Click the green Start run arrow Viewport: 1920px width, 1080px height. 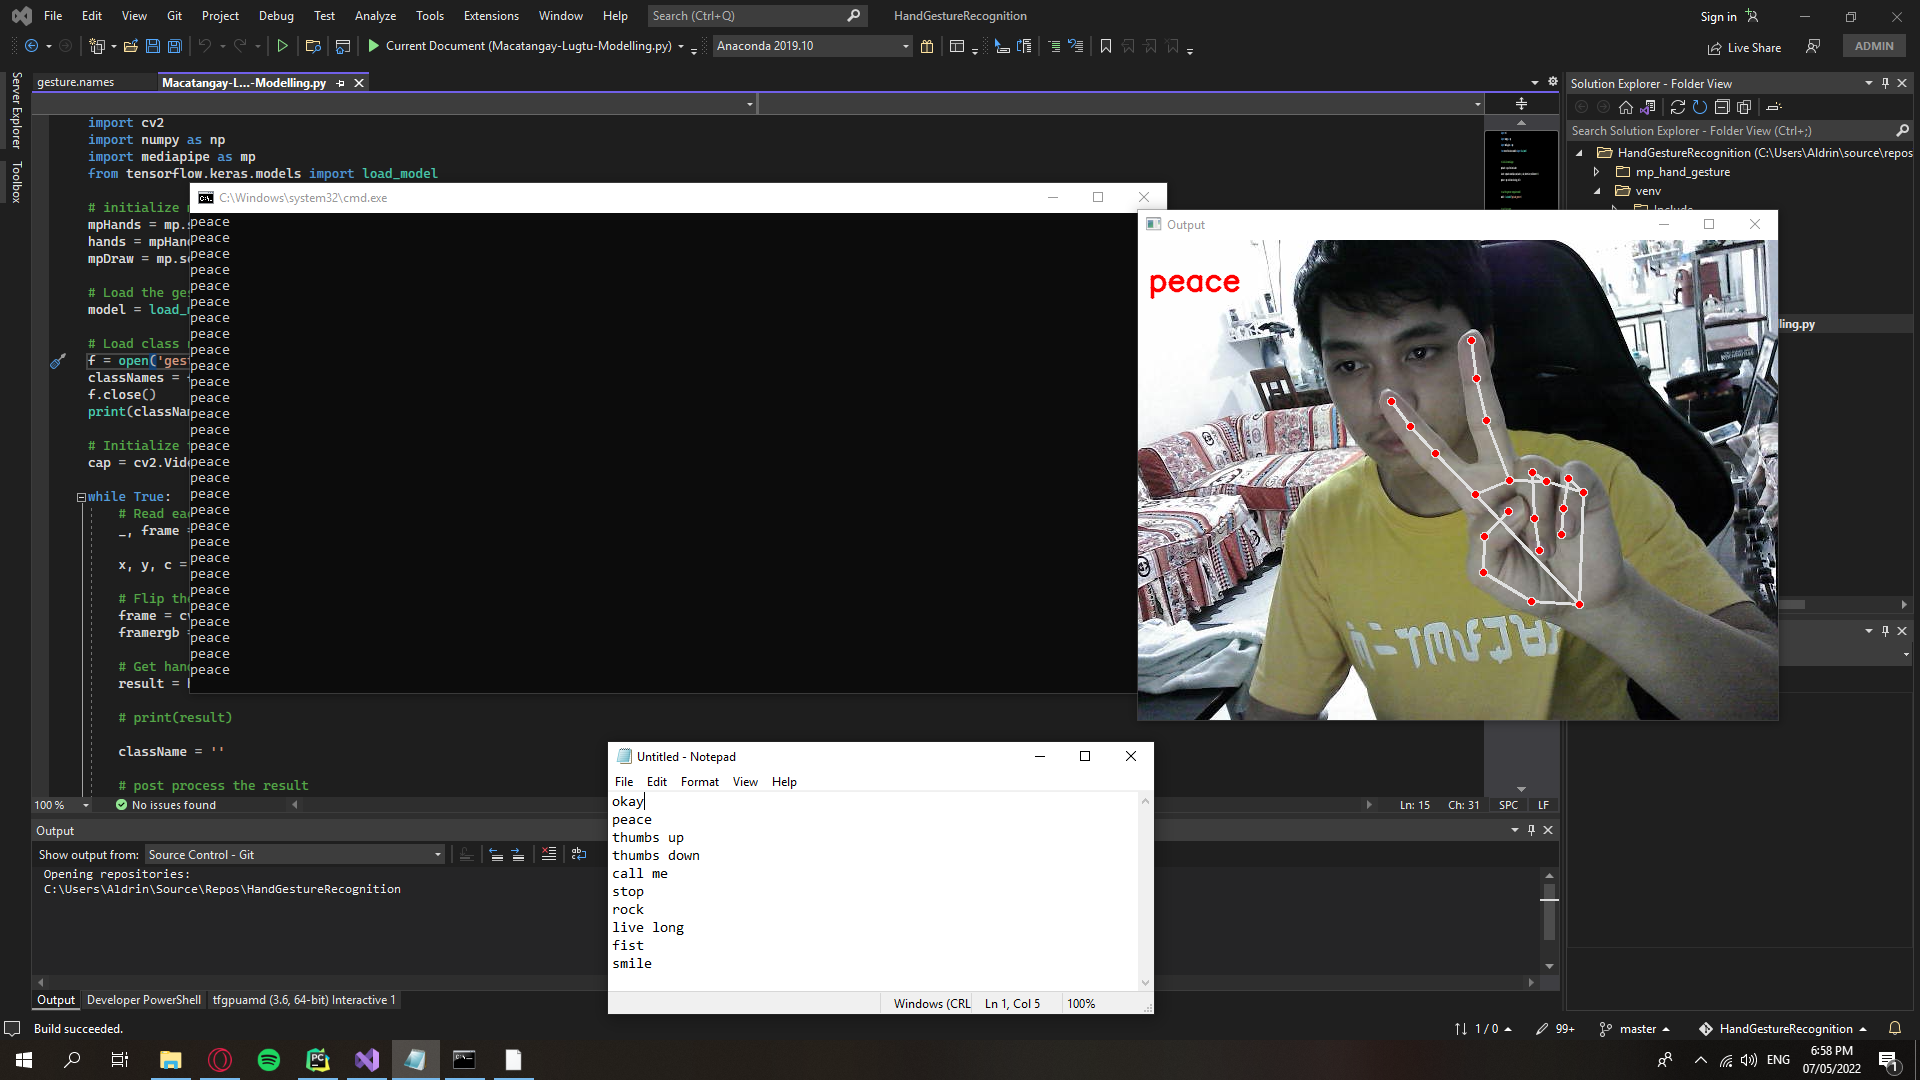(x=374, y=46)
